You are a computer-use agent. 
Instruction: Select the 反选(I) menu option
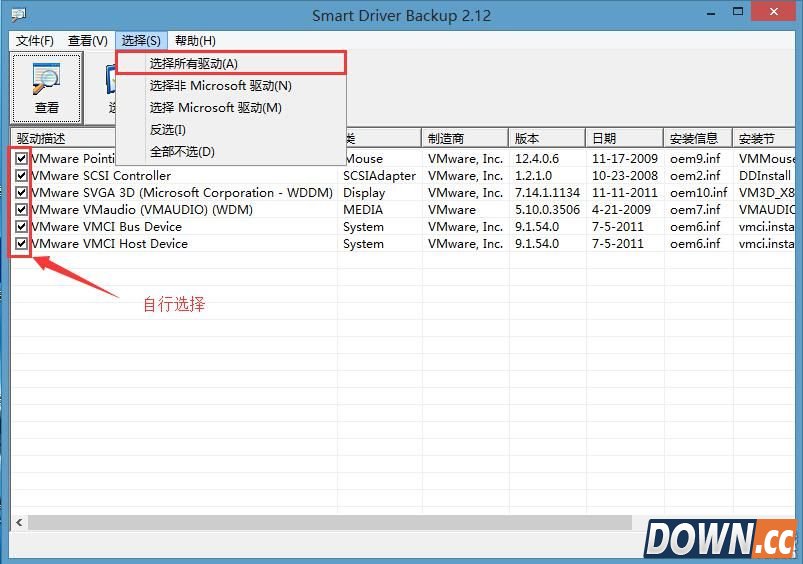tap(168, 130)
